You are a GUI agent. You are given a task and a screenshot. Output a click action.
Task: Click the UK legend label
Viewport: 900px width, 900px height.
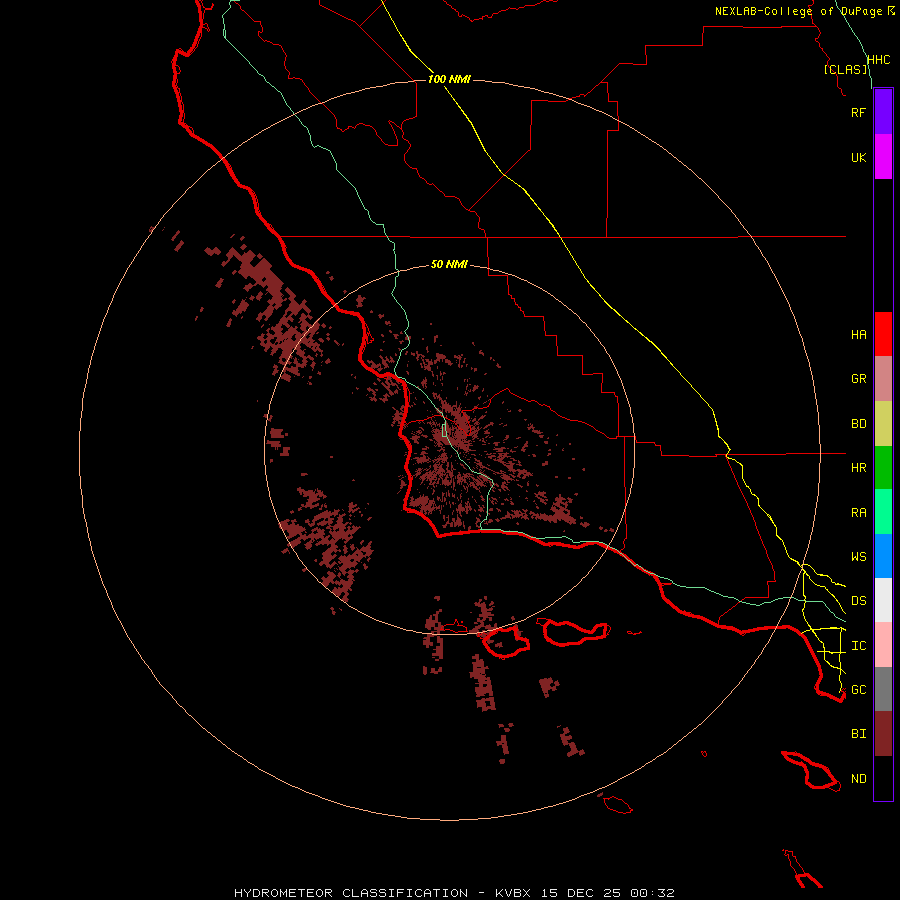[x=858, y=157]
